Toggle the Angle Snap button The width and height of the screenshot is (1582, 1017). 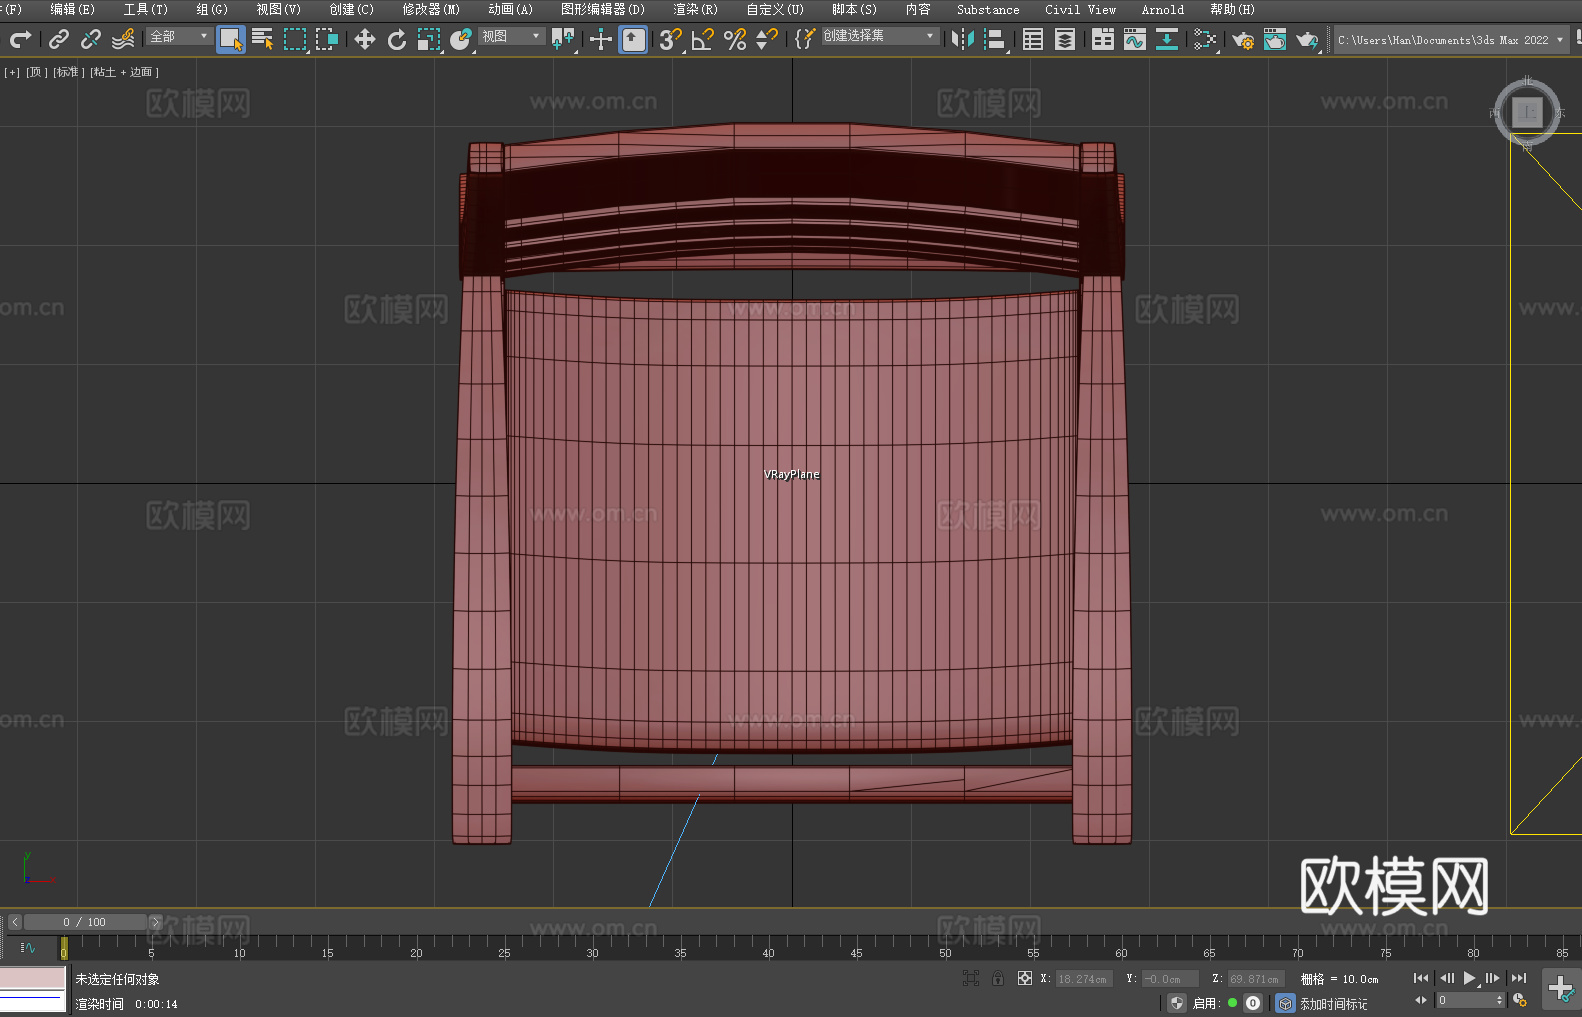tap(703, 39)
